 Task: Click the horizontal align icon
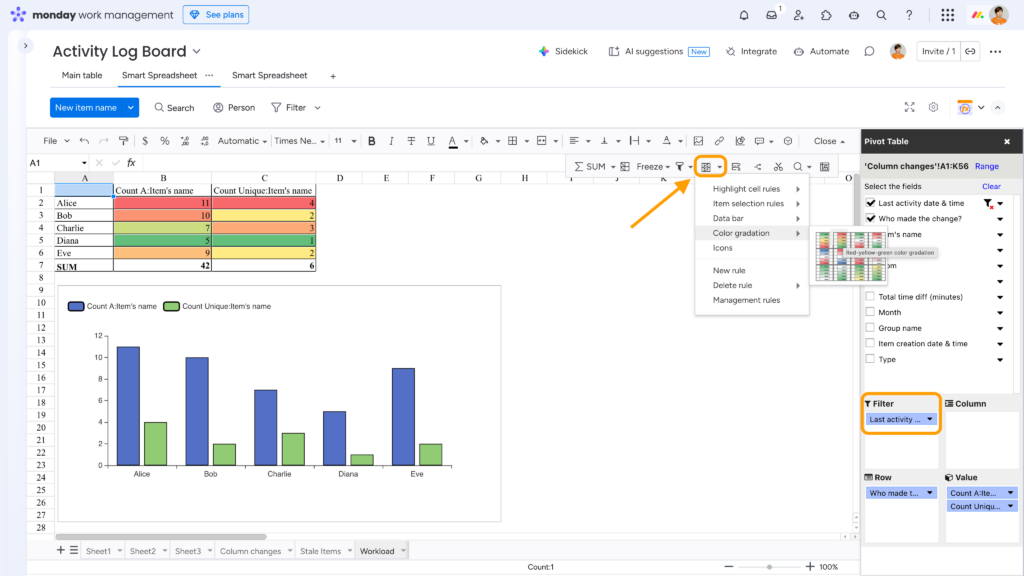tap(574, 141)
